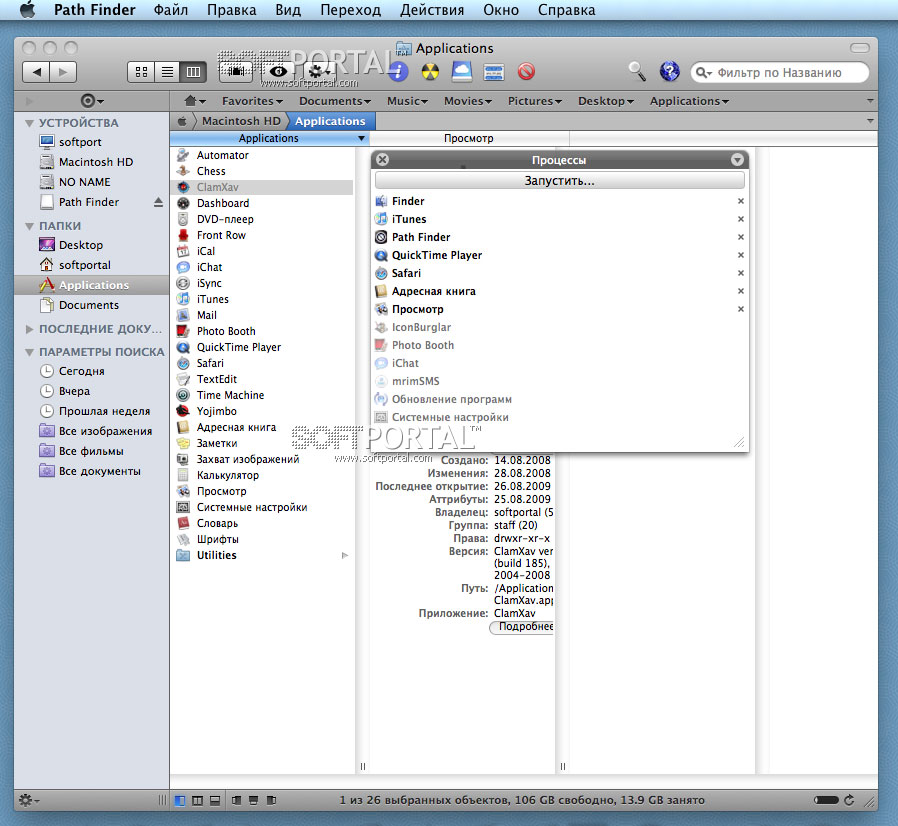Open the bottom-left gear action menu
This screenshot has width=898, height=826.
[29, 800]
